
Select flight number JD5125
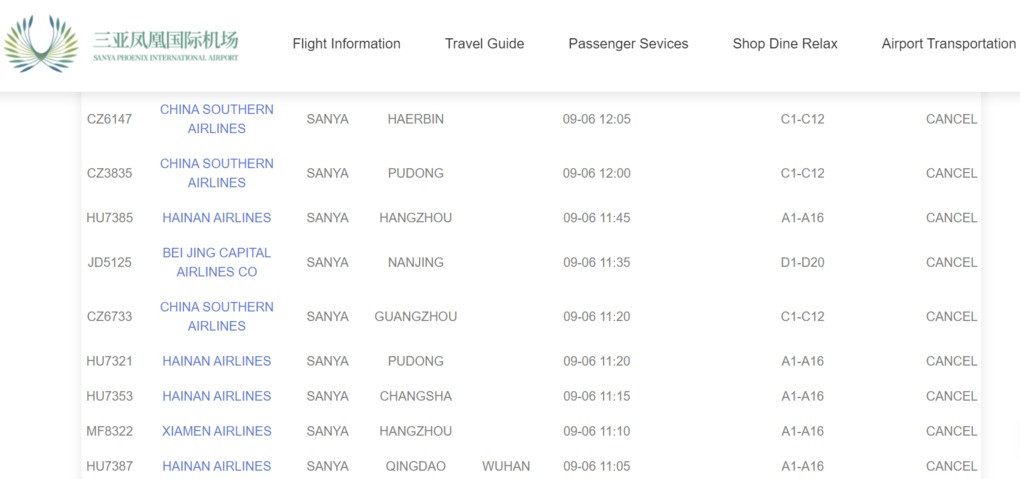click(109, 263)
